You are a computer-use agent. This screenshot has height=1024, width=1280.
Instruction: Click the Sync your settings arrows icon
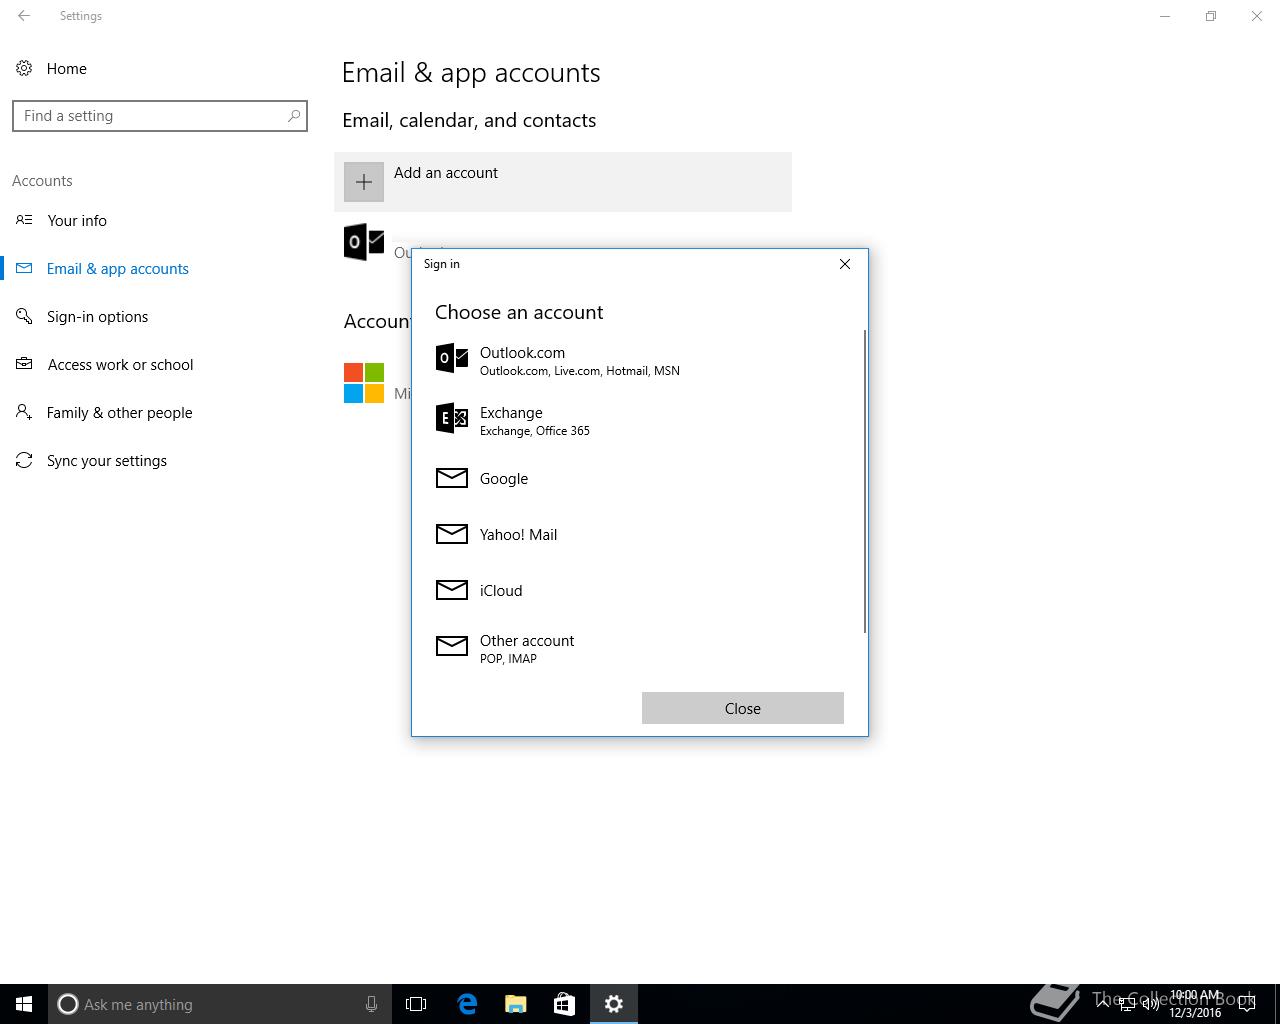pos(24,460)
